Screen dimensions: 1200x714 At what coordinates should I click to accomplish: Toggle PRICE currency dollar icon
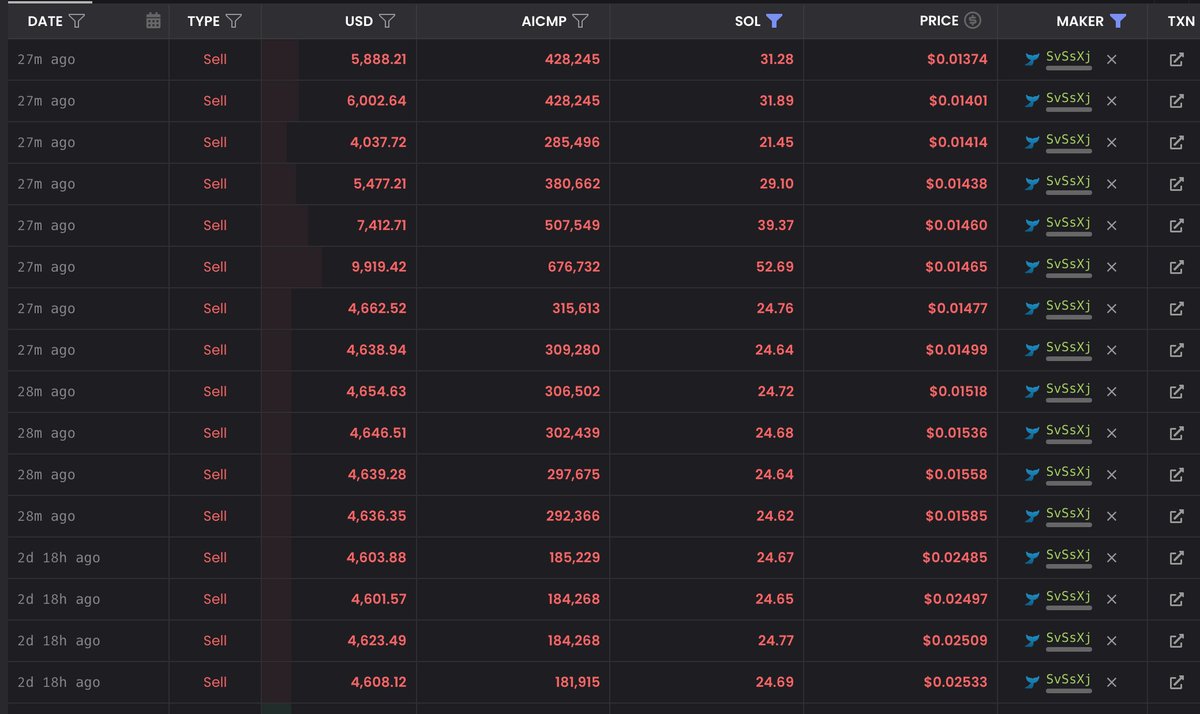pos(973,20)
